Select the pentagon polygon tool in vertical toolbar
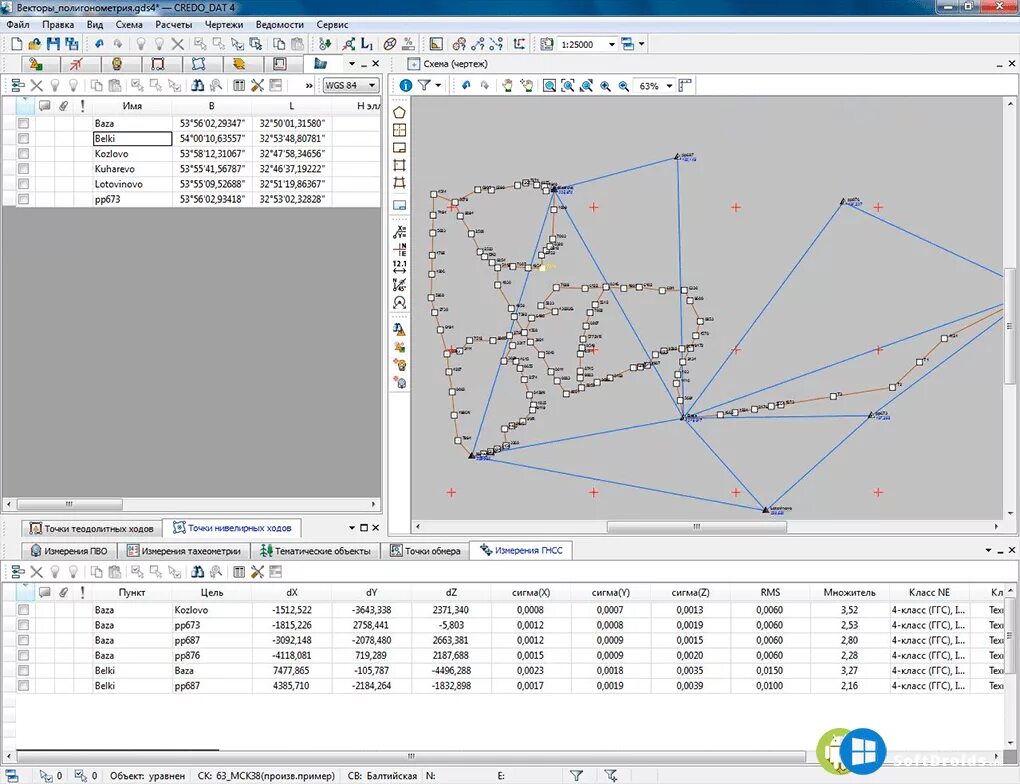Viewport: 1020px width, 784px height. [x=399, y=113]
